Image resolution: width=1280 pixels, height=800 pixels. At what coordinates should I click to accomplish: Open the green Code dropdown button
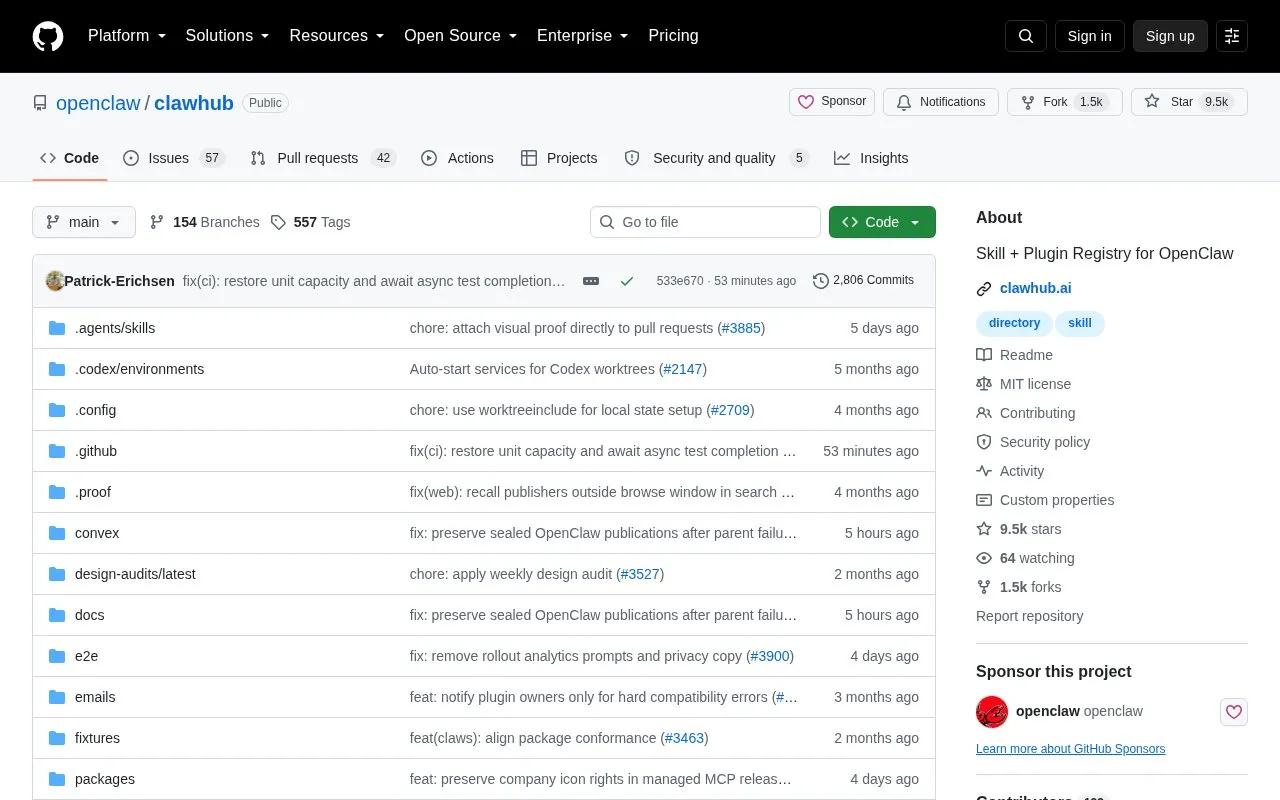tap(882, 222)
